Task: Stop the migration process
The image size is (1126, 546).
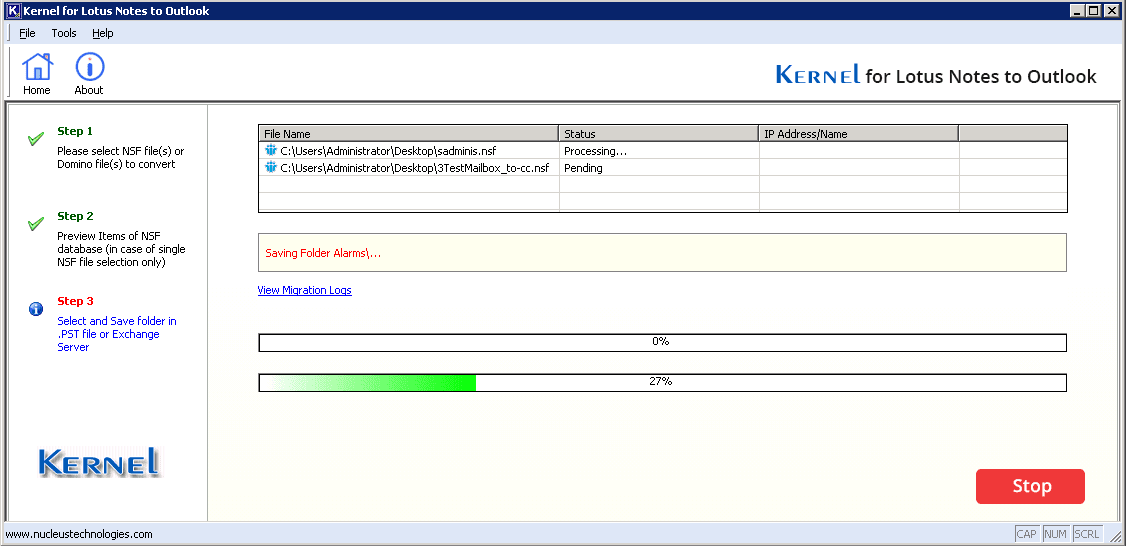Action: (1030, 486)
